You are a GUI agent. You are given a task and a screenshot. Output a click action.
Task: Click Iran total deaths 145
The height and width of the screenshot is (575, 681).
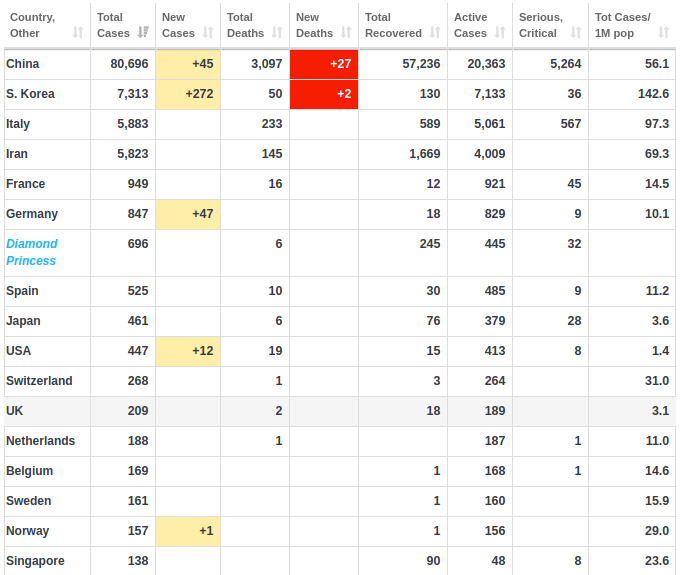[x=272, y=154]
